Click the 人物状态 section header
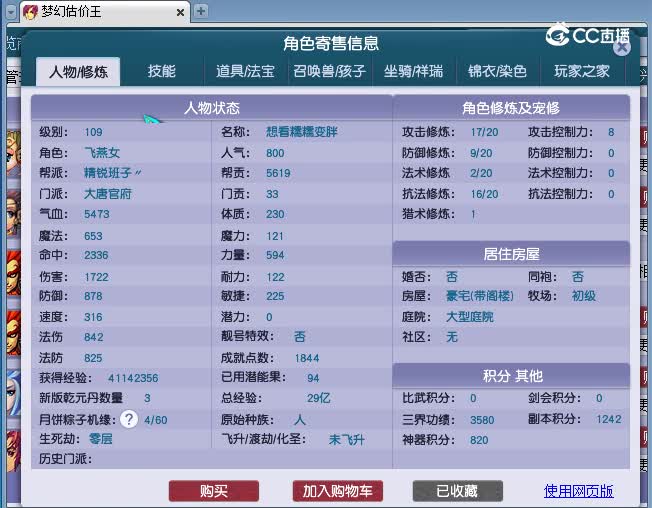 [x=212, y=108]
